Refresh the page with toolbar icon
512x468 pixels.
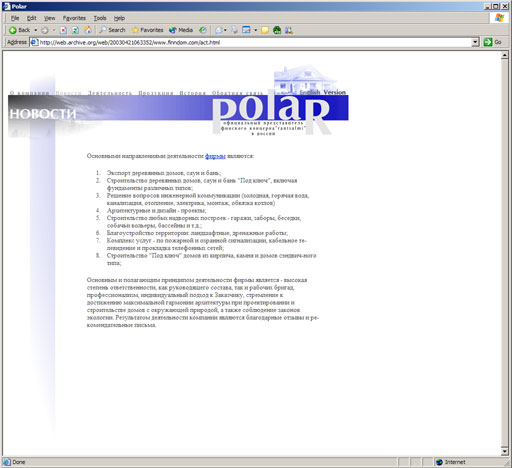[75, 30]
